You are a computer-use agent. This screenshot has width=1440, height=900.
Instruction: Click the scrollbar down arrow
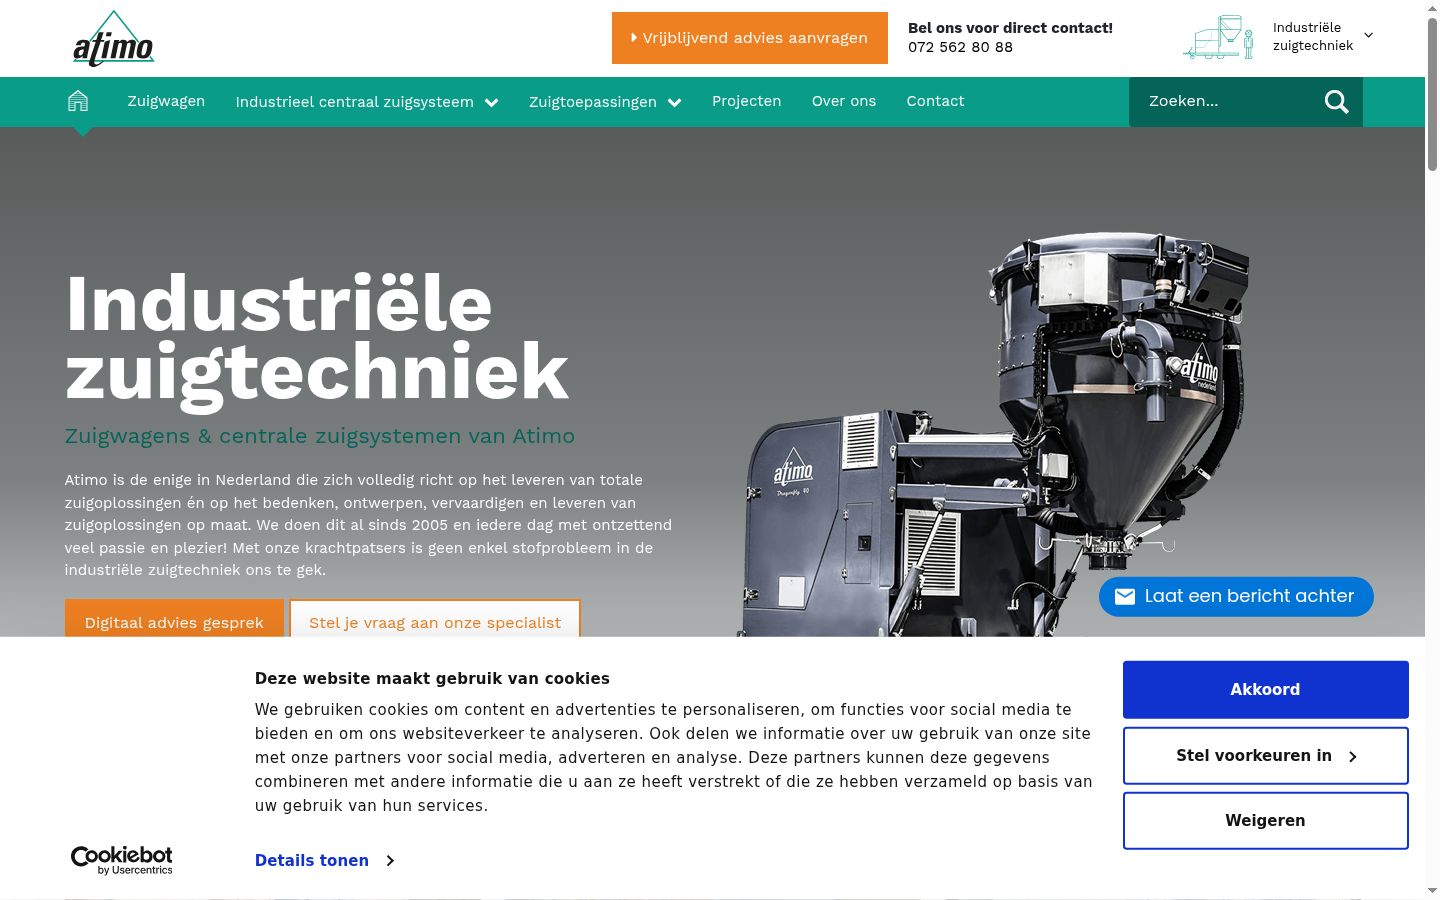(x=1432, y=890)
